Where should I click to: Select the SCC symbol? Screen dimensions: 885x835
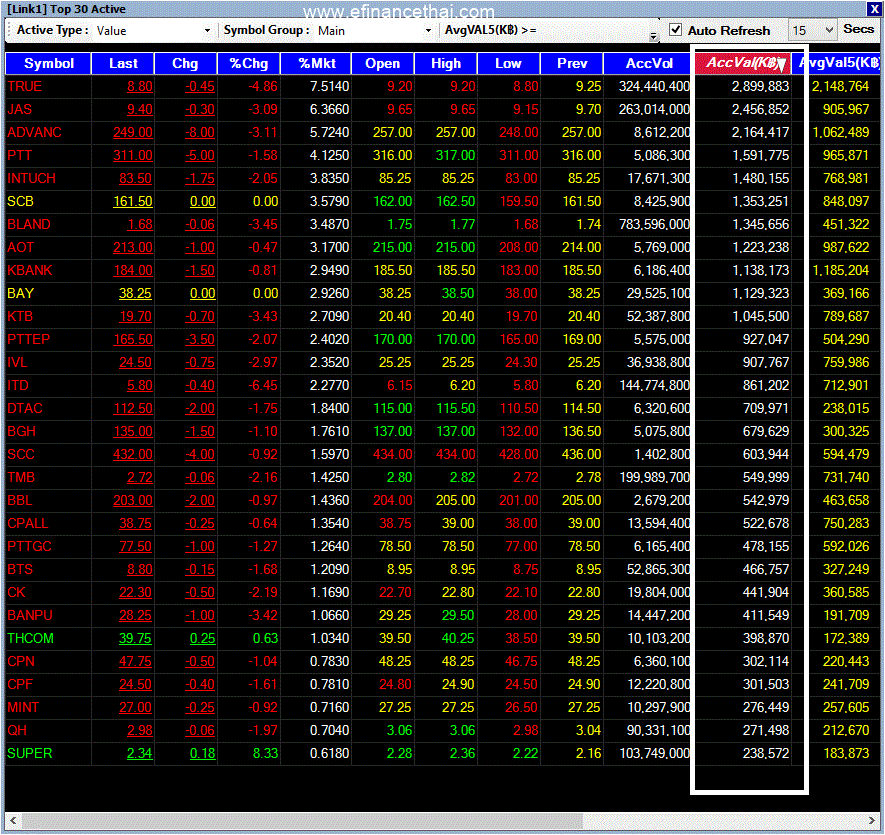tap(21, 454)
